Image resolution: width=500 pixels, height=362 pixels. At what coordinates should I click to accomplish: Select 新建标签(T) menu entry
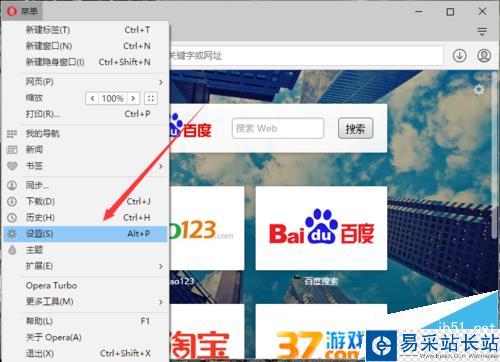point(85,30)
